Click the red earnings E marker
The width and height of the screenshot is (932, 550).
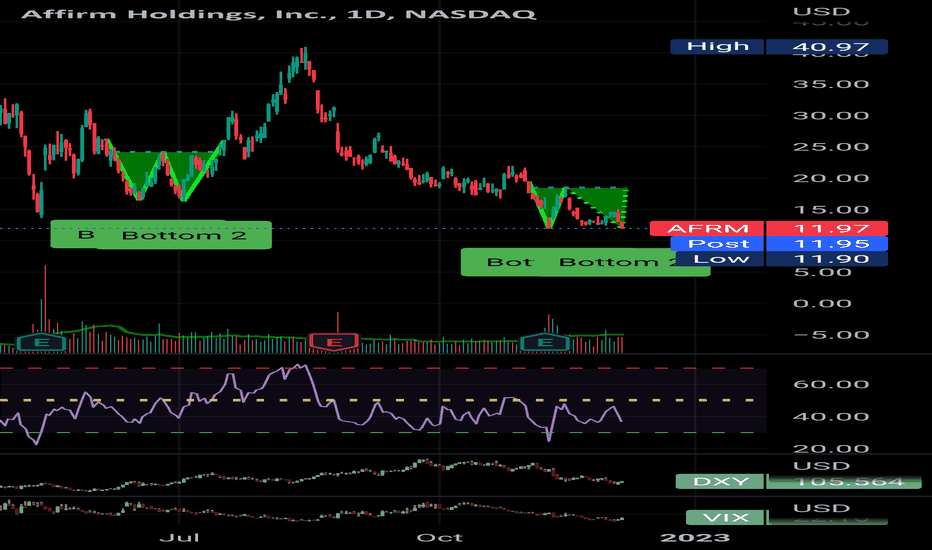pos(334,342)
